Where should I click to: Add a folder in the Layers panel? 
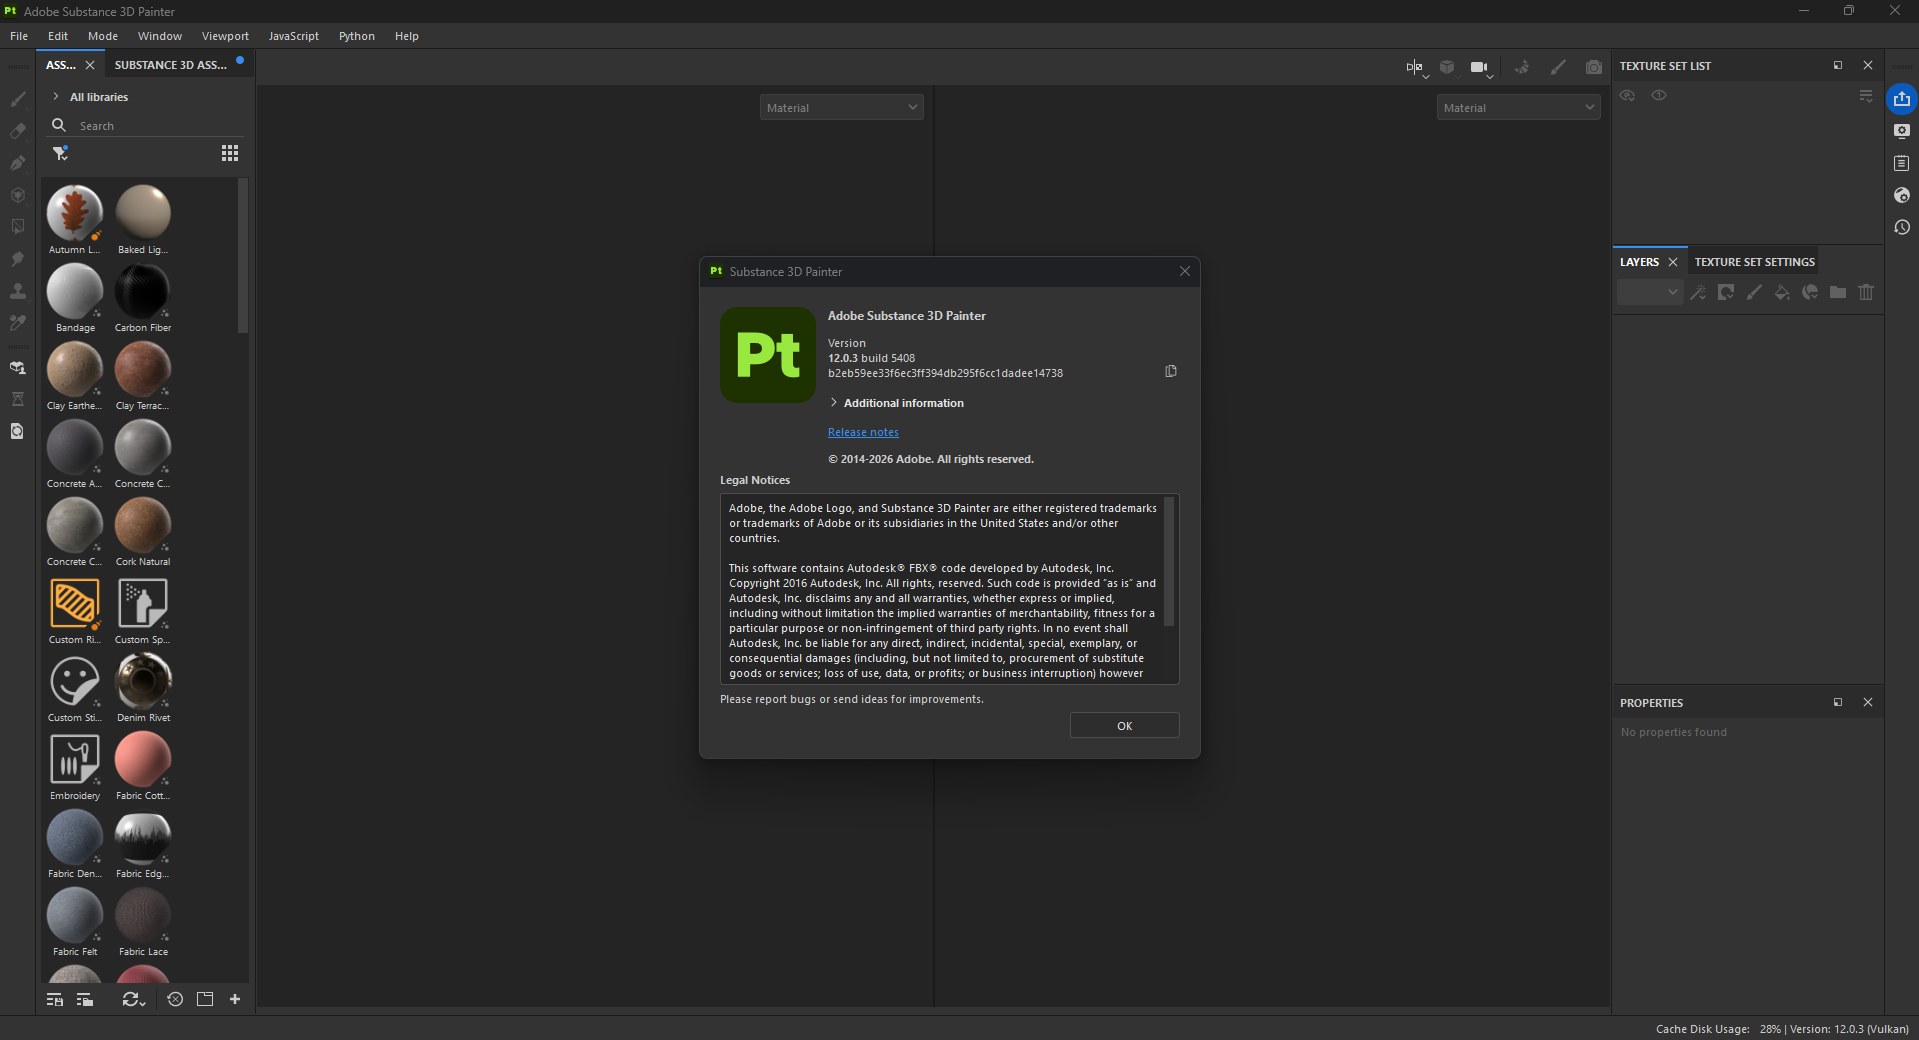pos(1838,292)
